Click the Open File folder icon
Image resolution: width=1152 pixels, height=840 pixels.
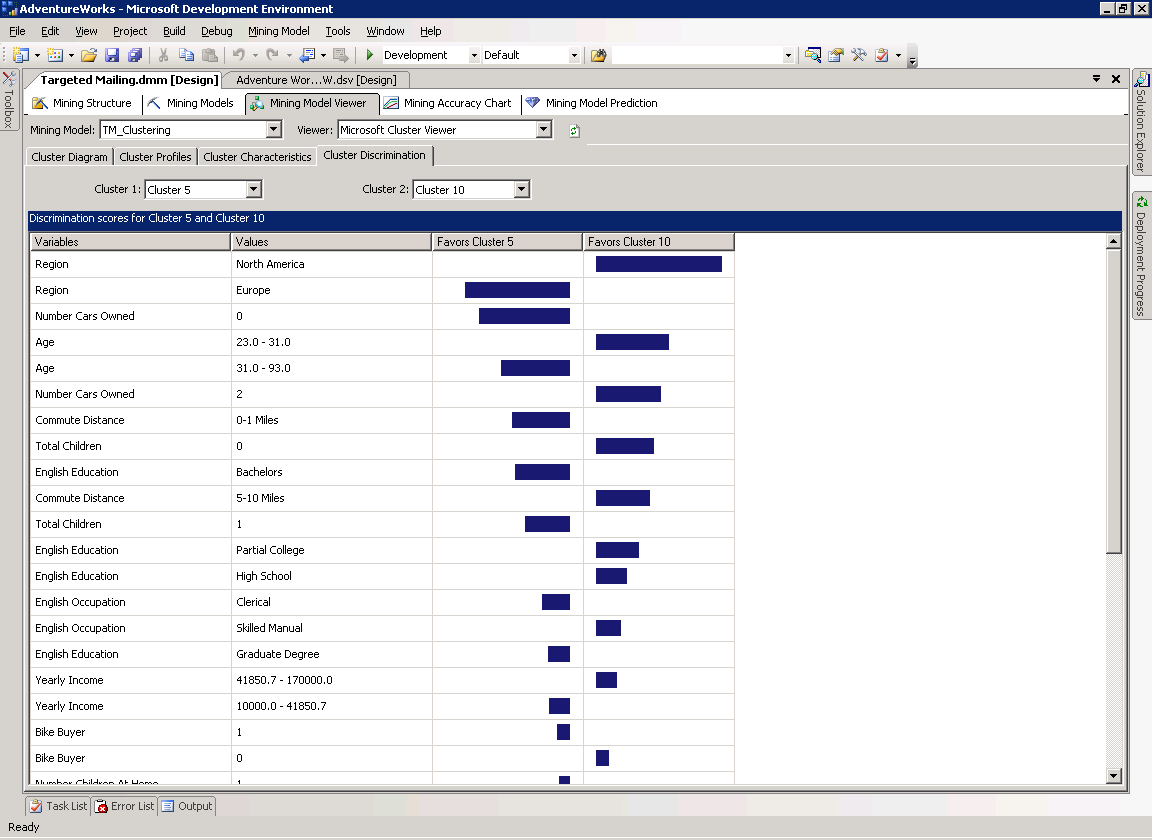click(89, 55)
